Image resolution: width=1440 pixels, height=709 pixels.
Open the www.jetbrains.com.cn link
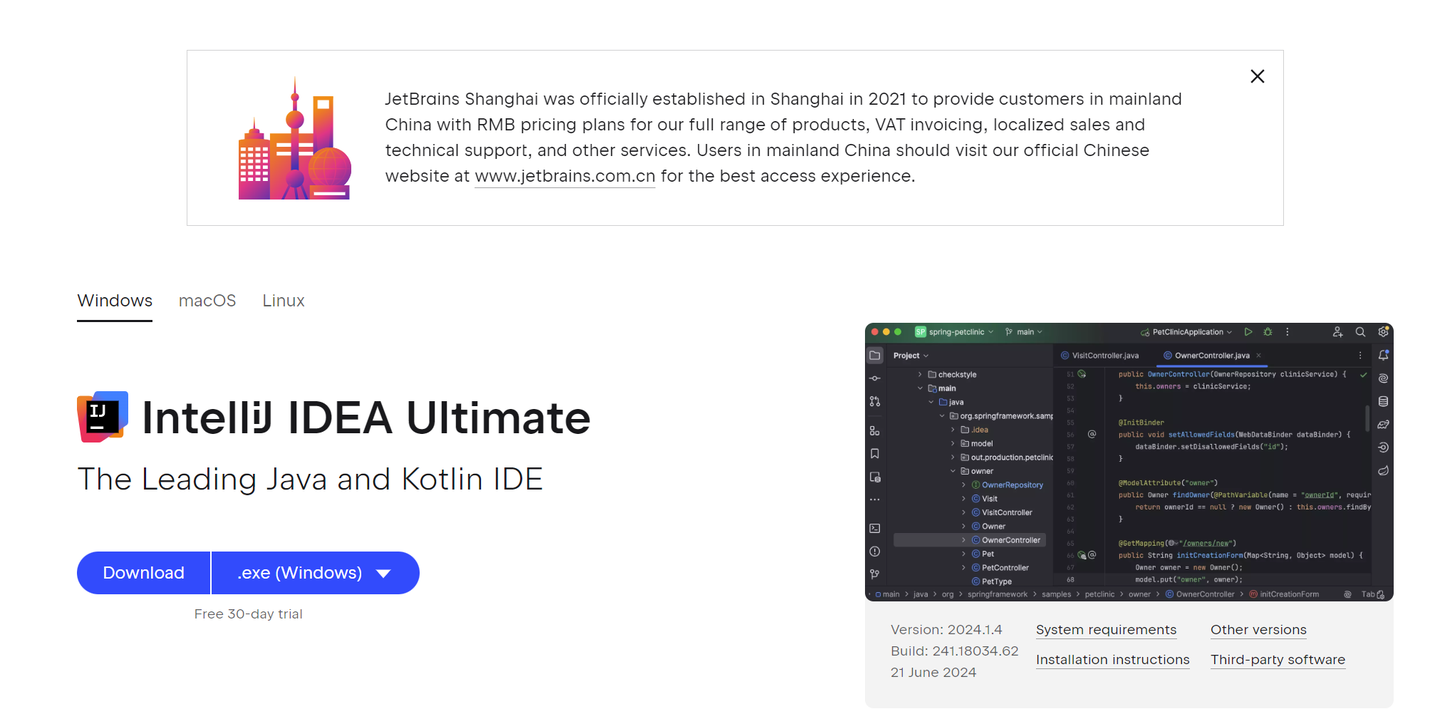pyautogui.click(x=565, y=176)
